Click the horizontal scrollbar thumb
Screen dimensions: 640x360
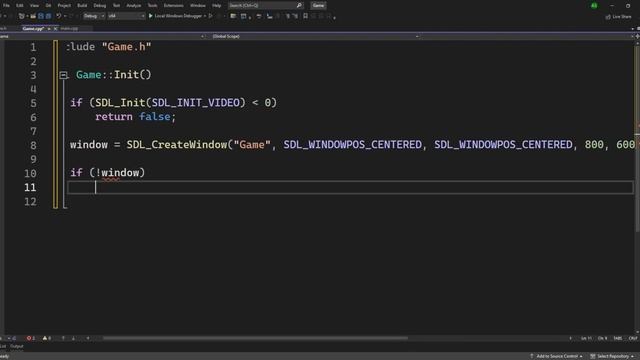point(255,338)
